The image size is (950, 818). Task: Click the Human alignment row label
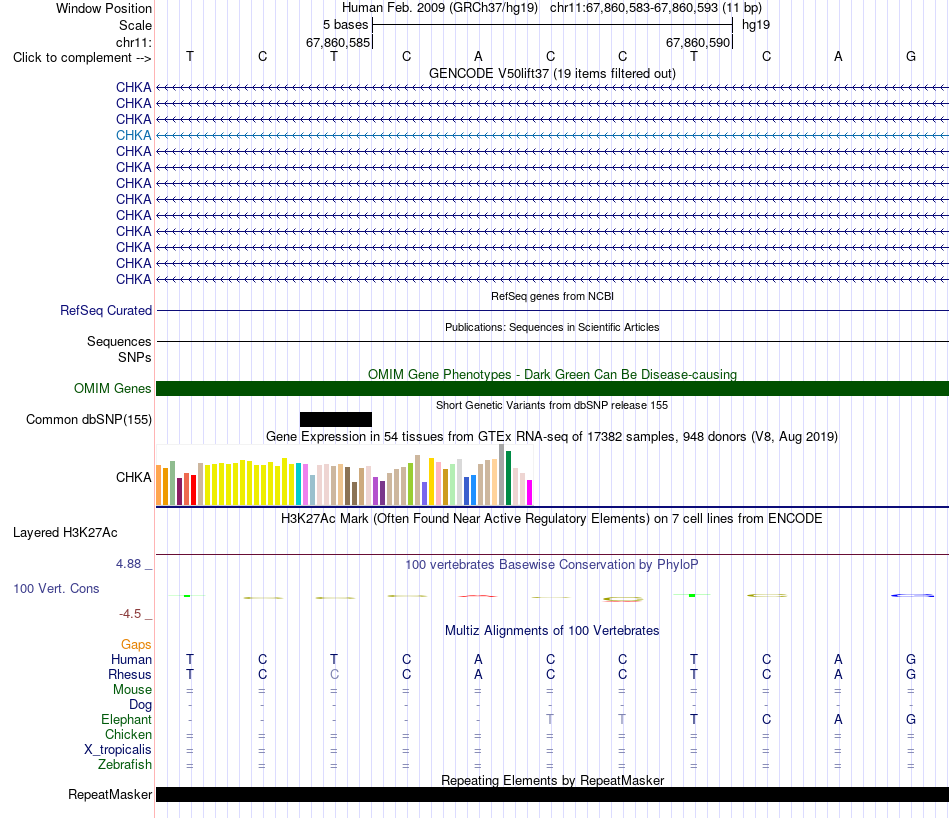pyautogui.click(x=131, y=659)
